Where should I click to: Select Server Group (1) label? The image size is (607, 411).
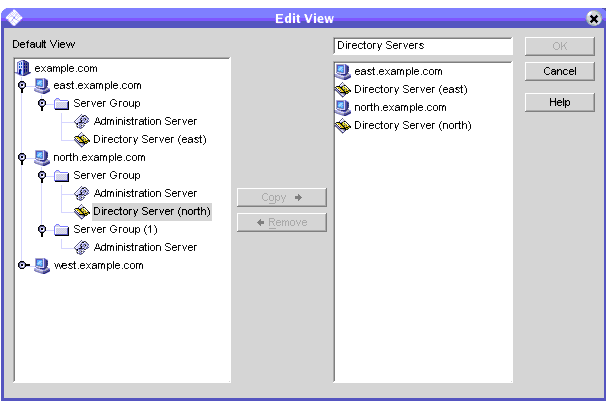tap(115, 229)
